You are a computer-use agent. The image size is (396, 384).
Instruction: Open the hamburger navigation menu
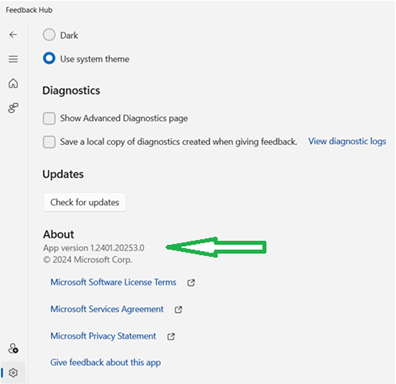coord(13,59)
